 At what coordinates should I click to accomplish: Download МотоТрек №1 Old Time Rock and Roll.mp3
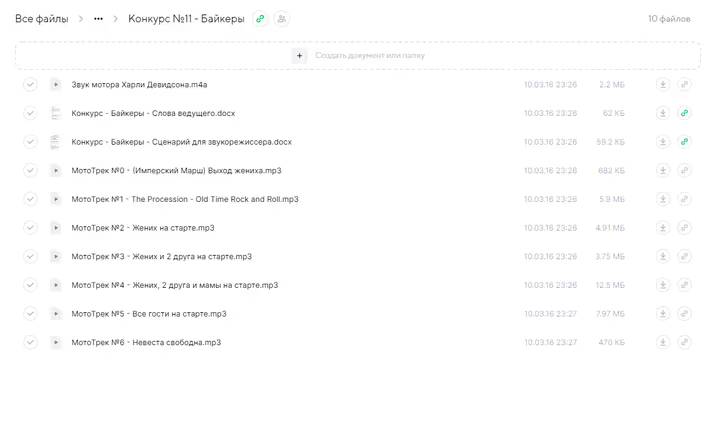[x=662, y=199]
